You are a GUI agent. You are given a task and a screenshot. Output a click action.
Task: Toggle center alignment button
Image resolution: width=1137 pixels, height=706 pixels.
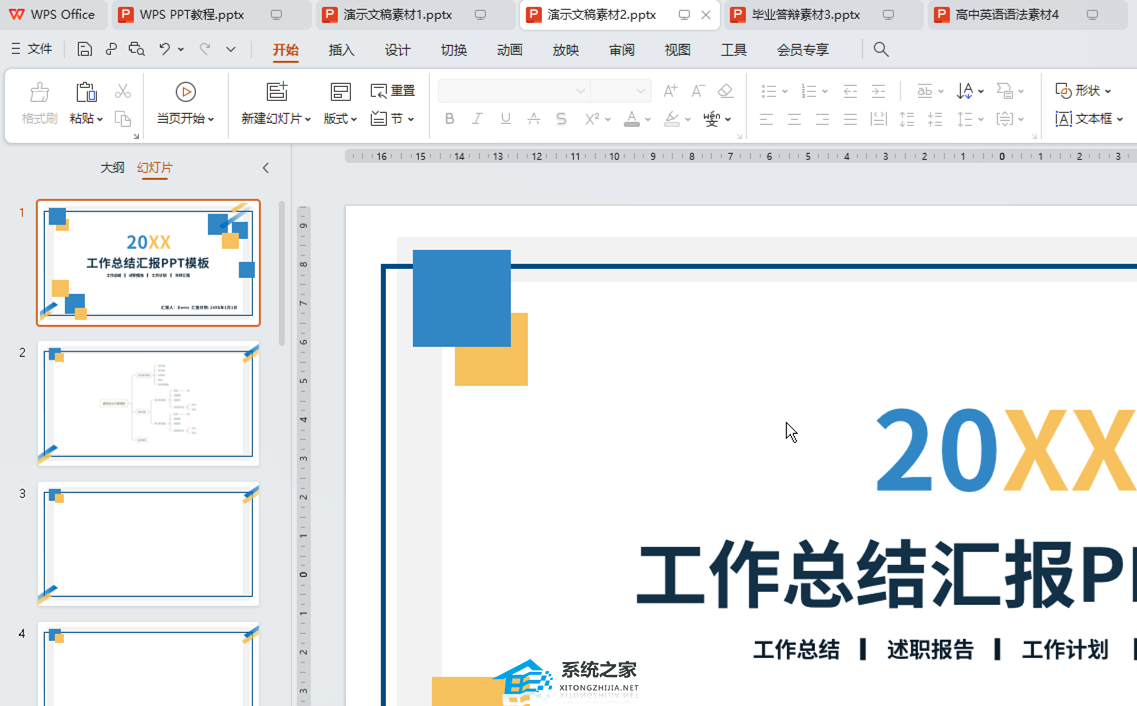tap(794, 119)
